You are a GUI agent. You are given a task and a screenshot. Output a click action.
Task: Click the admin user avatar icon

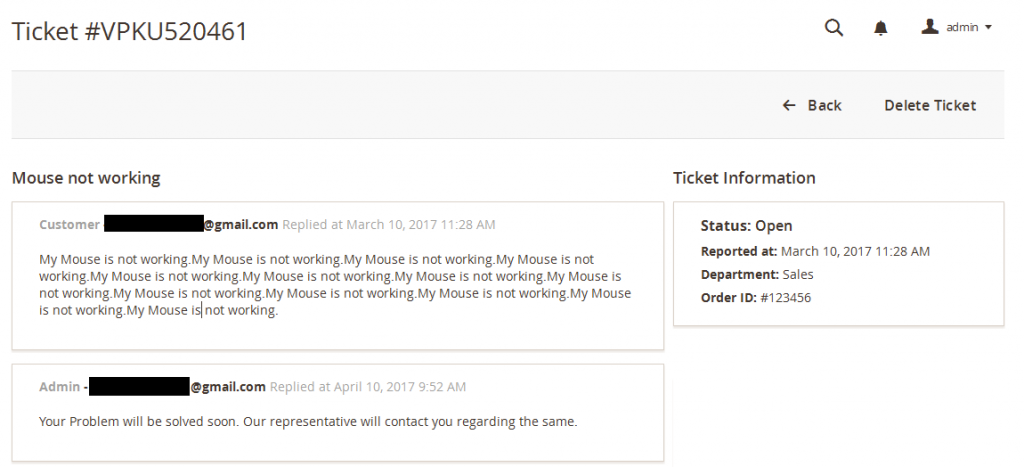(x=930, y=27)
